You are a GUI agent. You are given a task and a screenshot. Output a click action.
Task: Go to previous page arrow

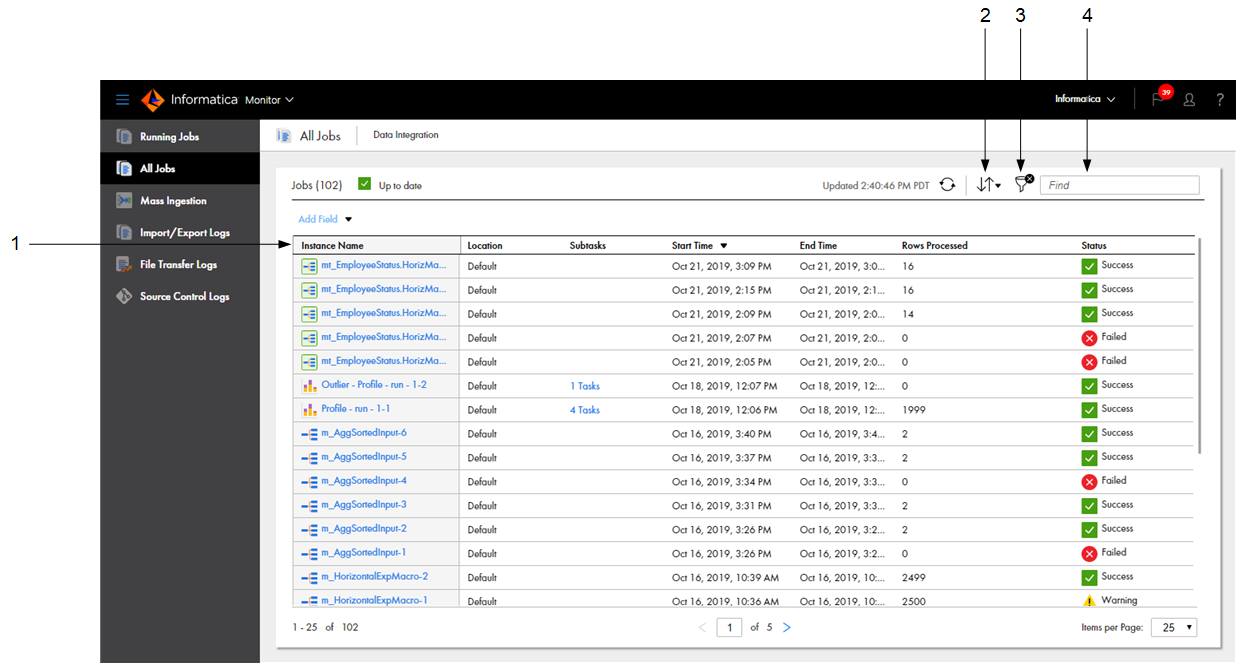(702, 627)
